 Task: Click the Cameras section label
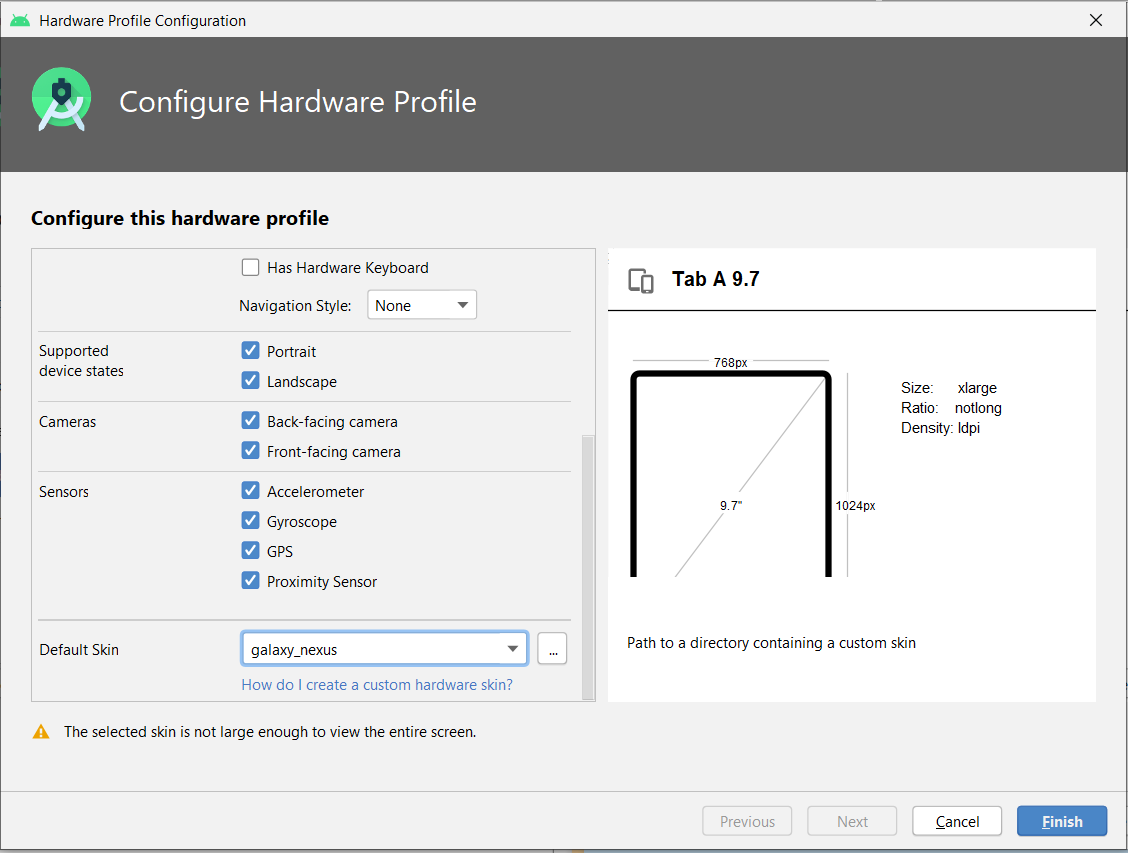(68, 421)
